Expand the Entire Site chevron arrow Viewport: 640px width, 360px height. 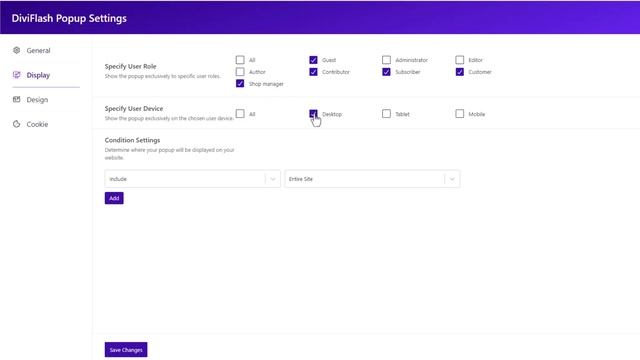(452, 179)
